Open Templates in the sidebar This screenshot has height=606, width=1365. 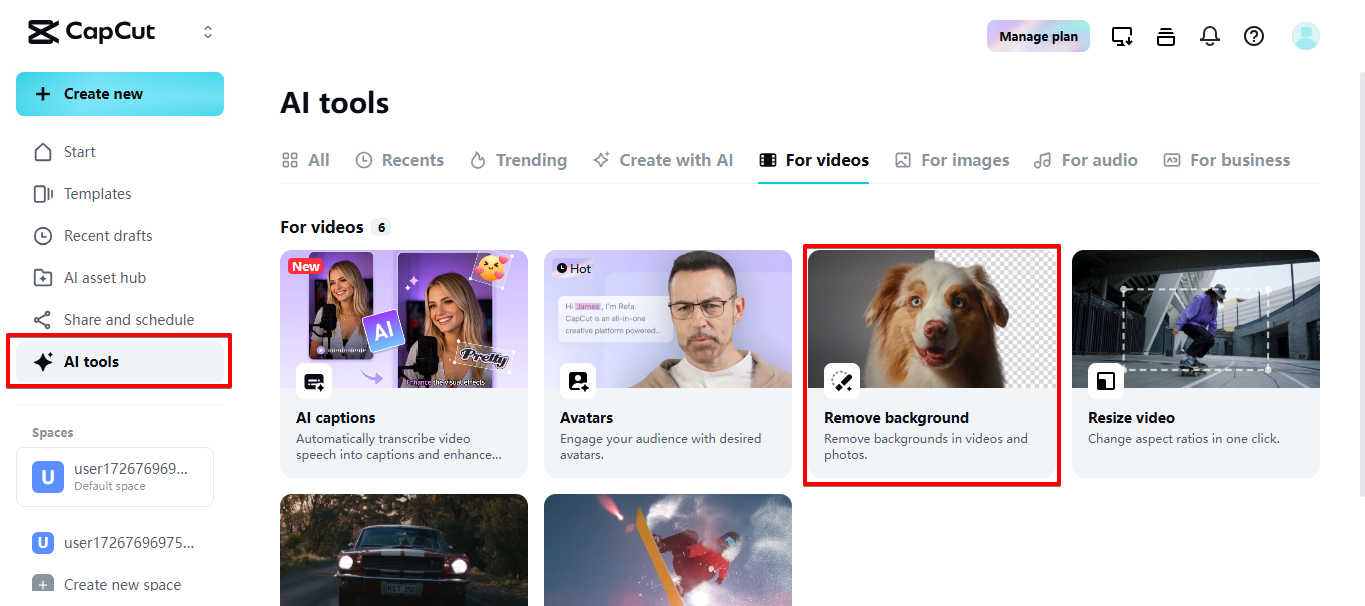[97, 194]
